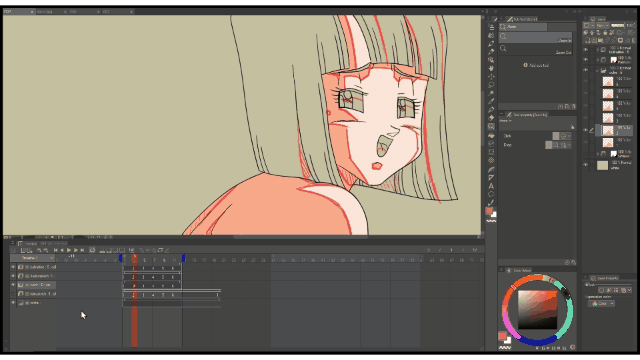Pick a color inside the color wheel square
This screenshot has width=640, height=360.
(538, 310)
